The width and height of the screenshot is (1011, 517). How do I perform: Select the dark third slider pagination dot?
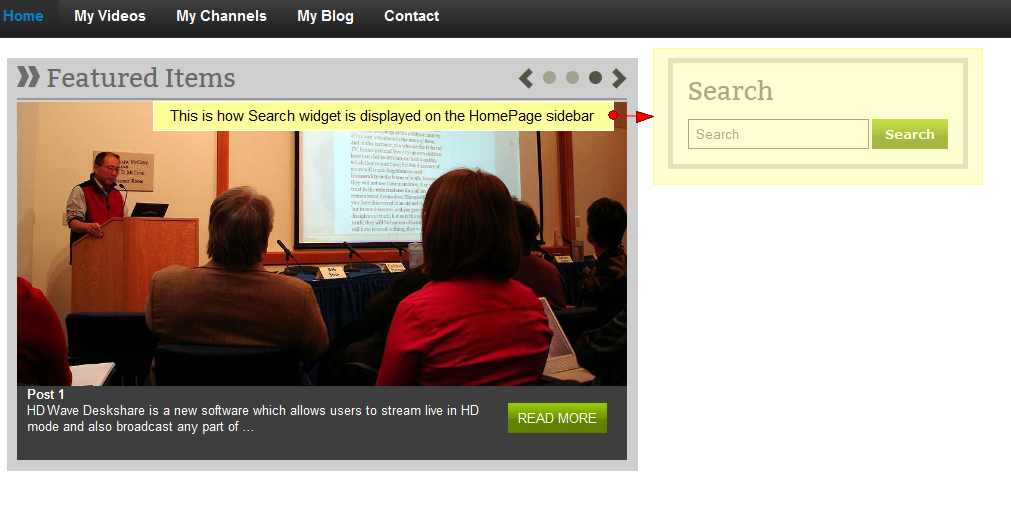(x=595, y=78)
